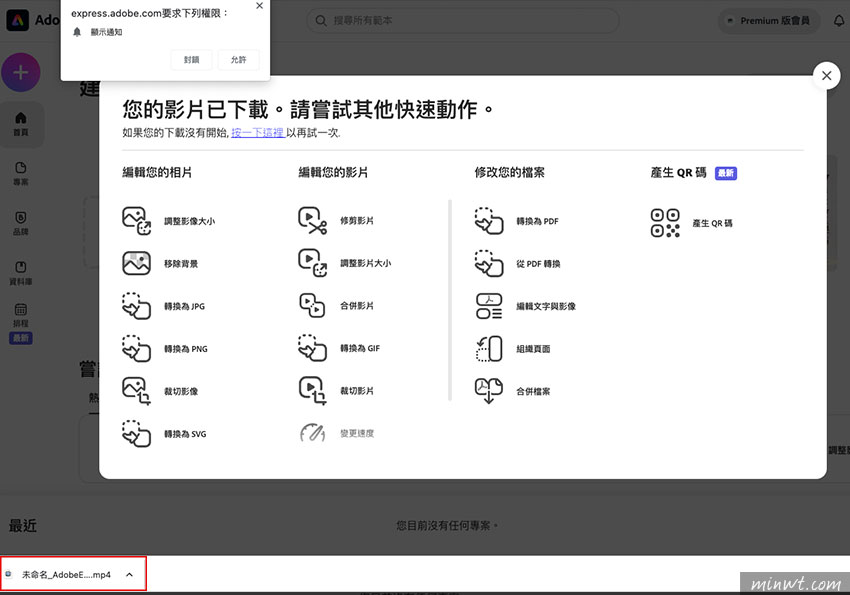
Task: Select the remove background (移除背景) icon
Action: (137, 263)
